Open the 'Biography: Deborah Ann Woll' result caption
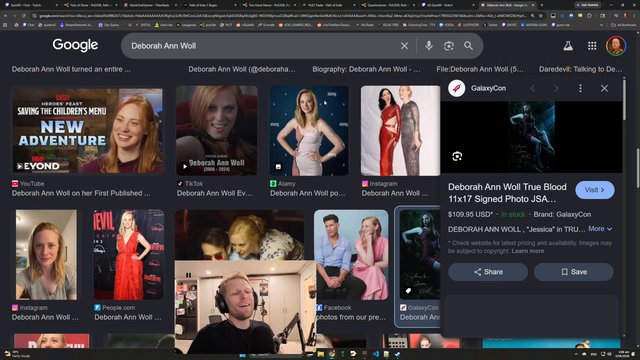Image resolution: width=640 pixels, height=360 pixels. 366,69
